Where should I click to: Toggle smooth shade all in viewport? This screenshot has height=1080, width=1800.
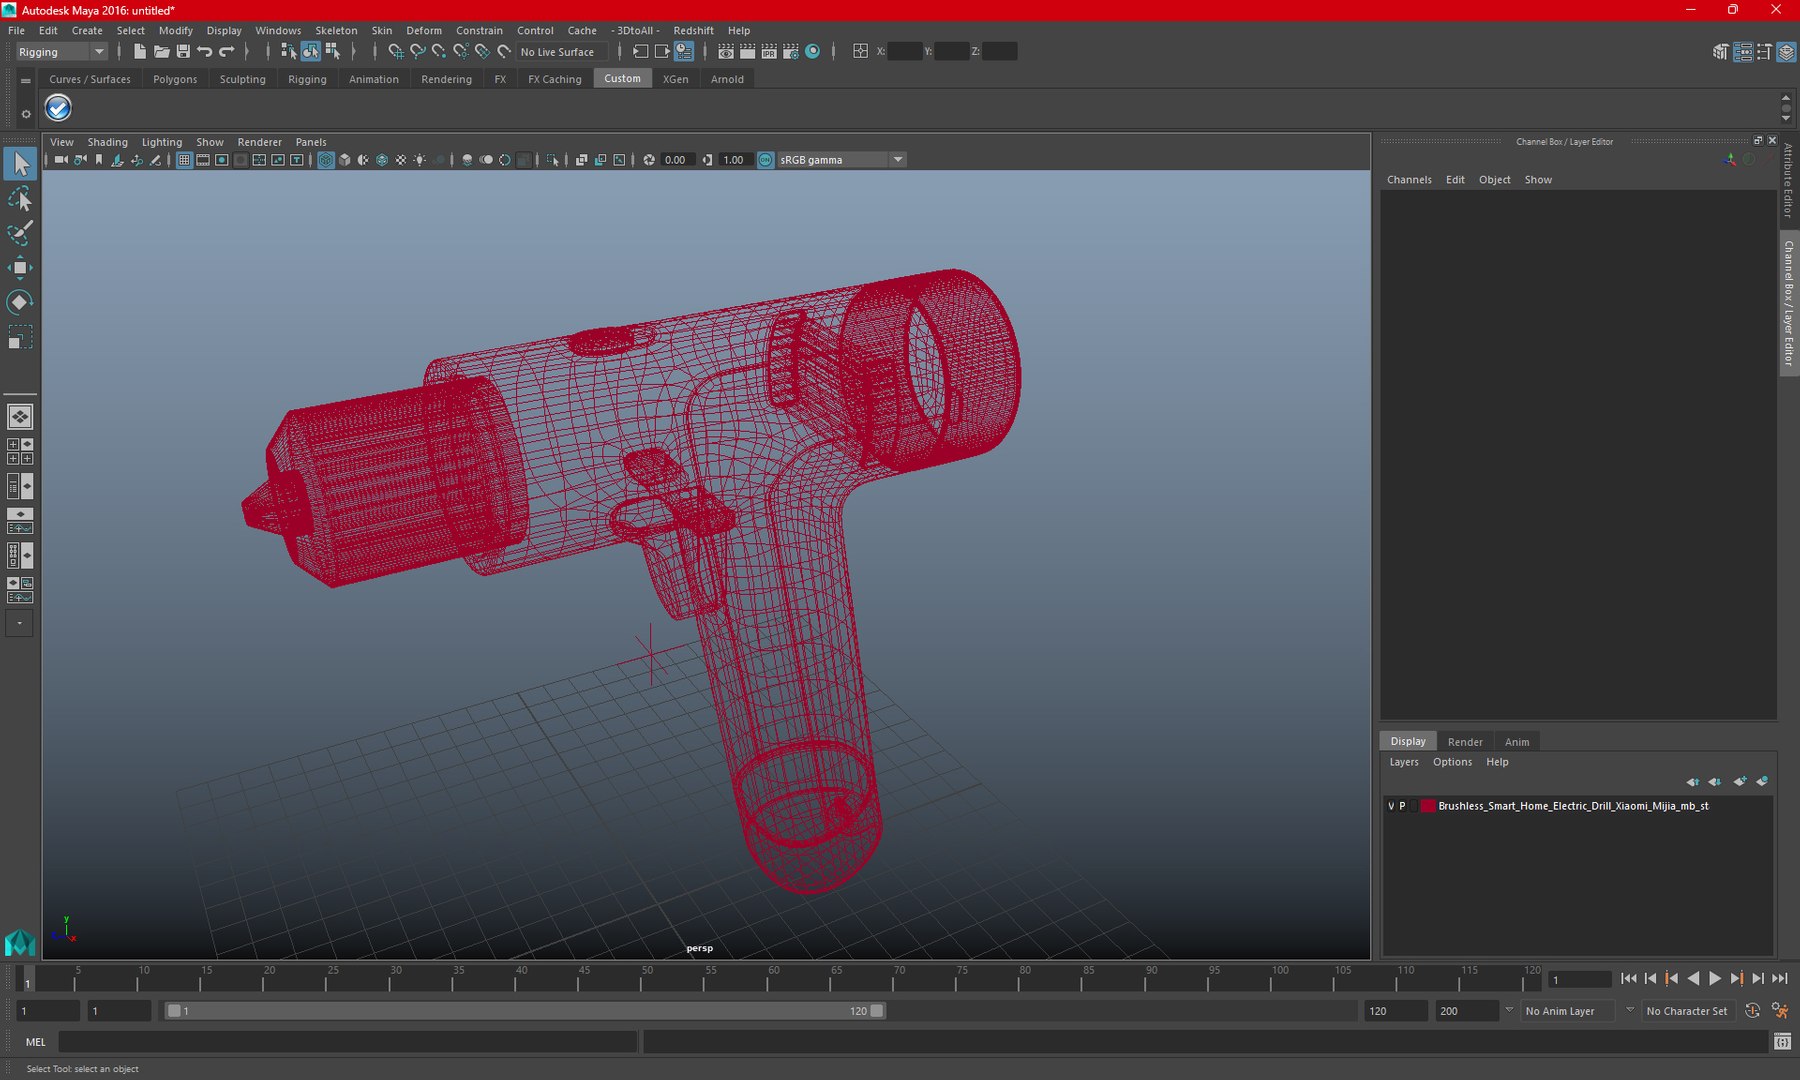click(345, 160)
